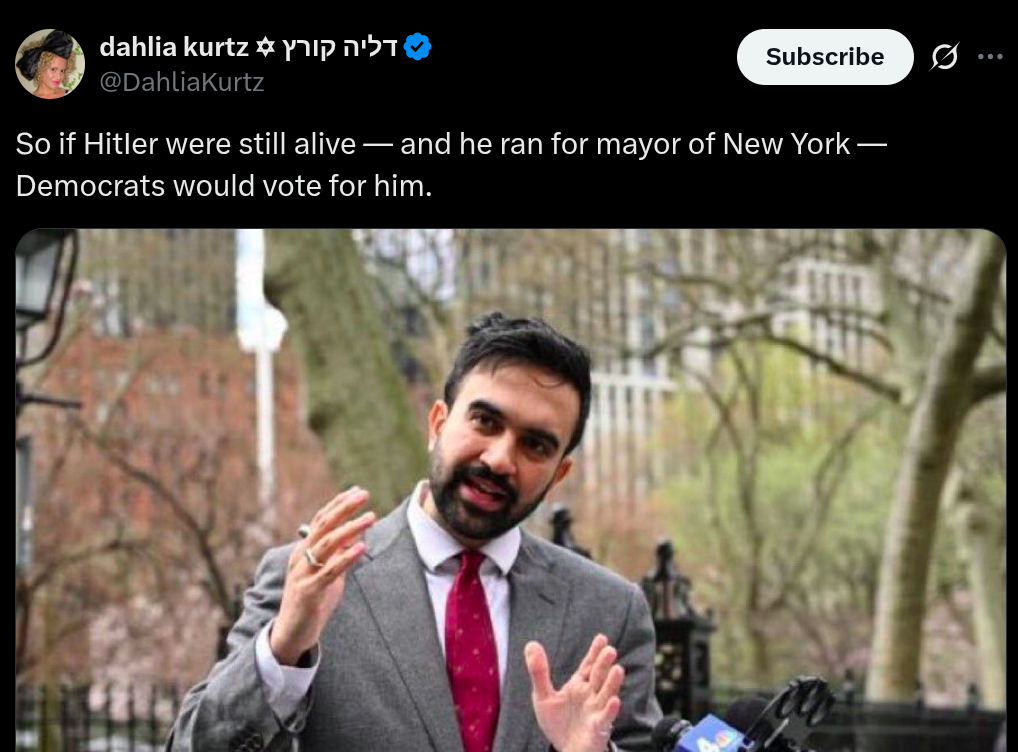The height and width of the screenshot is (752, 1018).
Task: Click the Star of David emoji in name
Action: click(265, 47)
